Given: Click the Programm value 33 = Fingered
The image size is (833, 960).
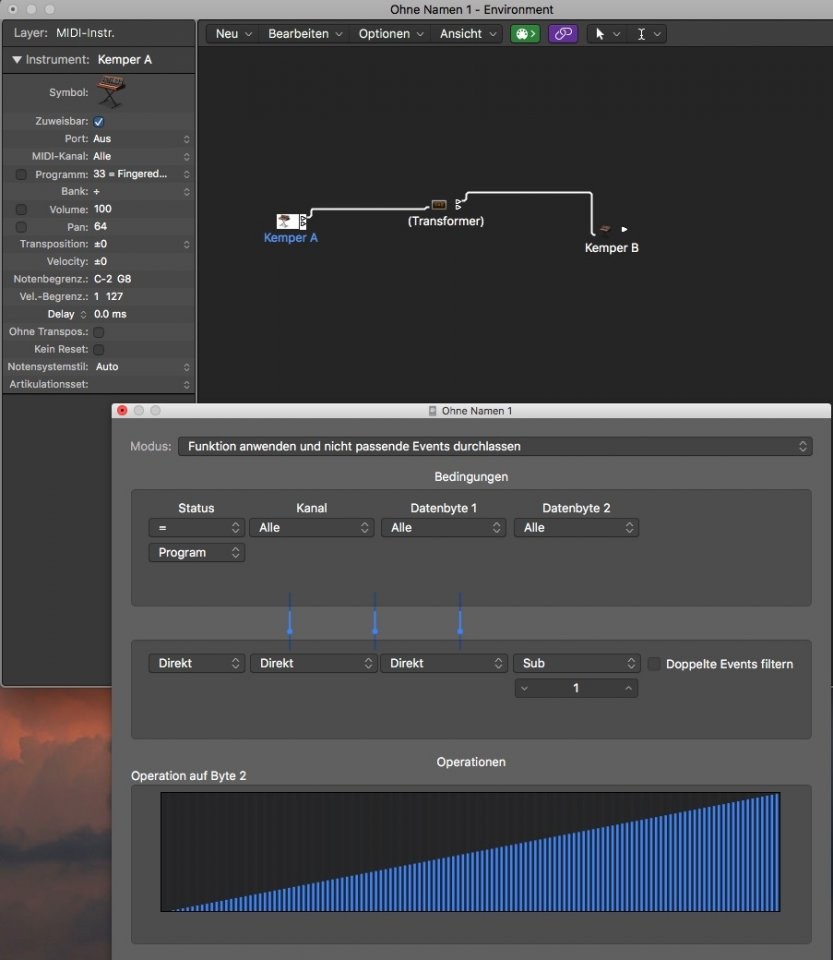Looking at the screenshot, I should coord(130,174).
